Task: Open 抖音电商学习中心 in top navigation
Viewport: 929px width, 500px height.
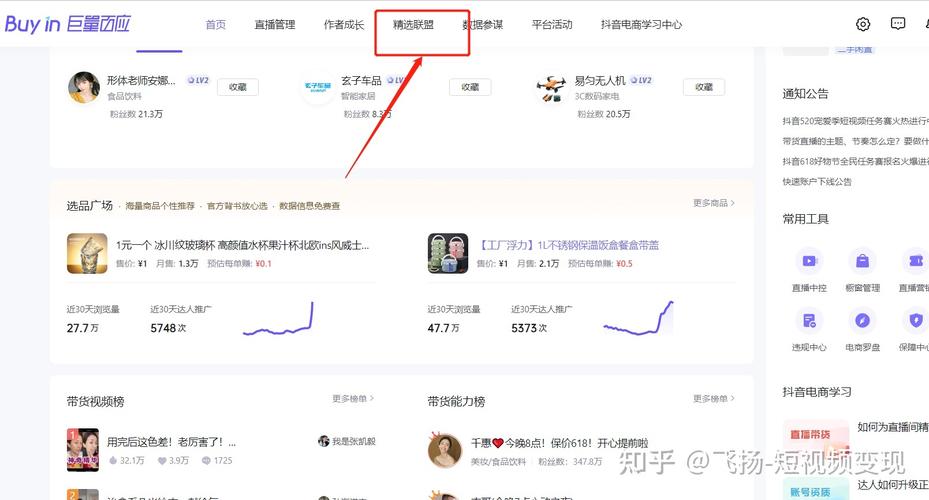Action: [x=641, y=25]
